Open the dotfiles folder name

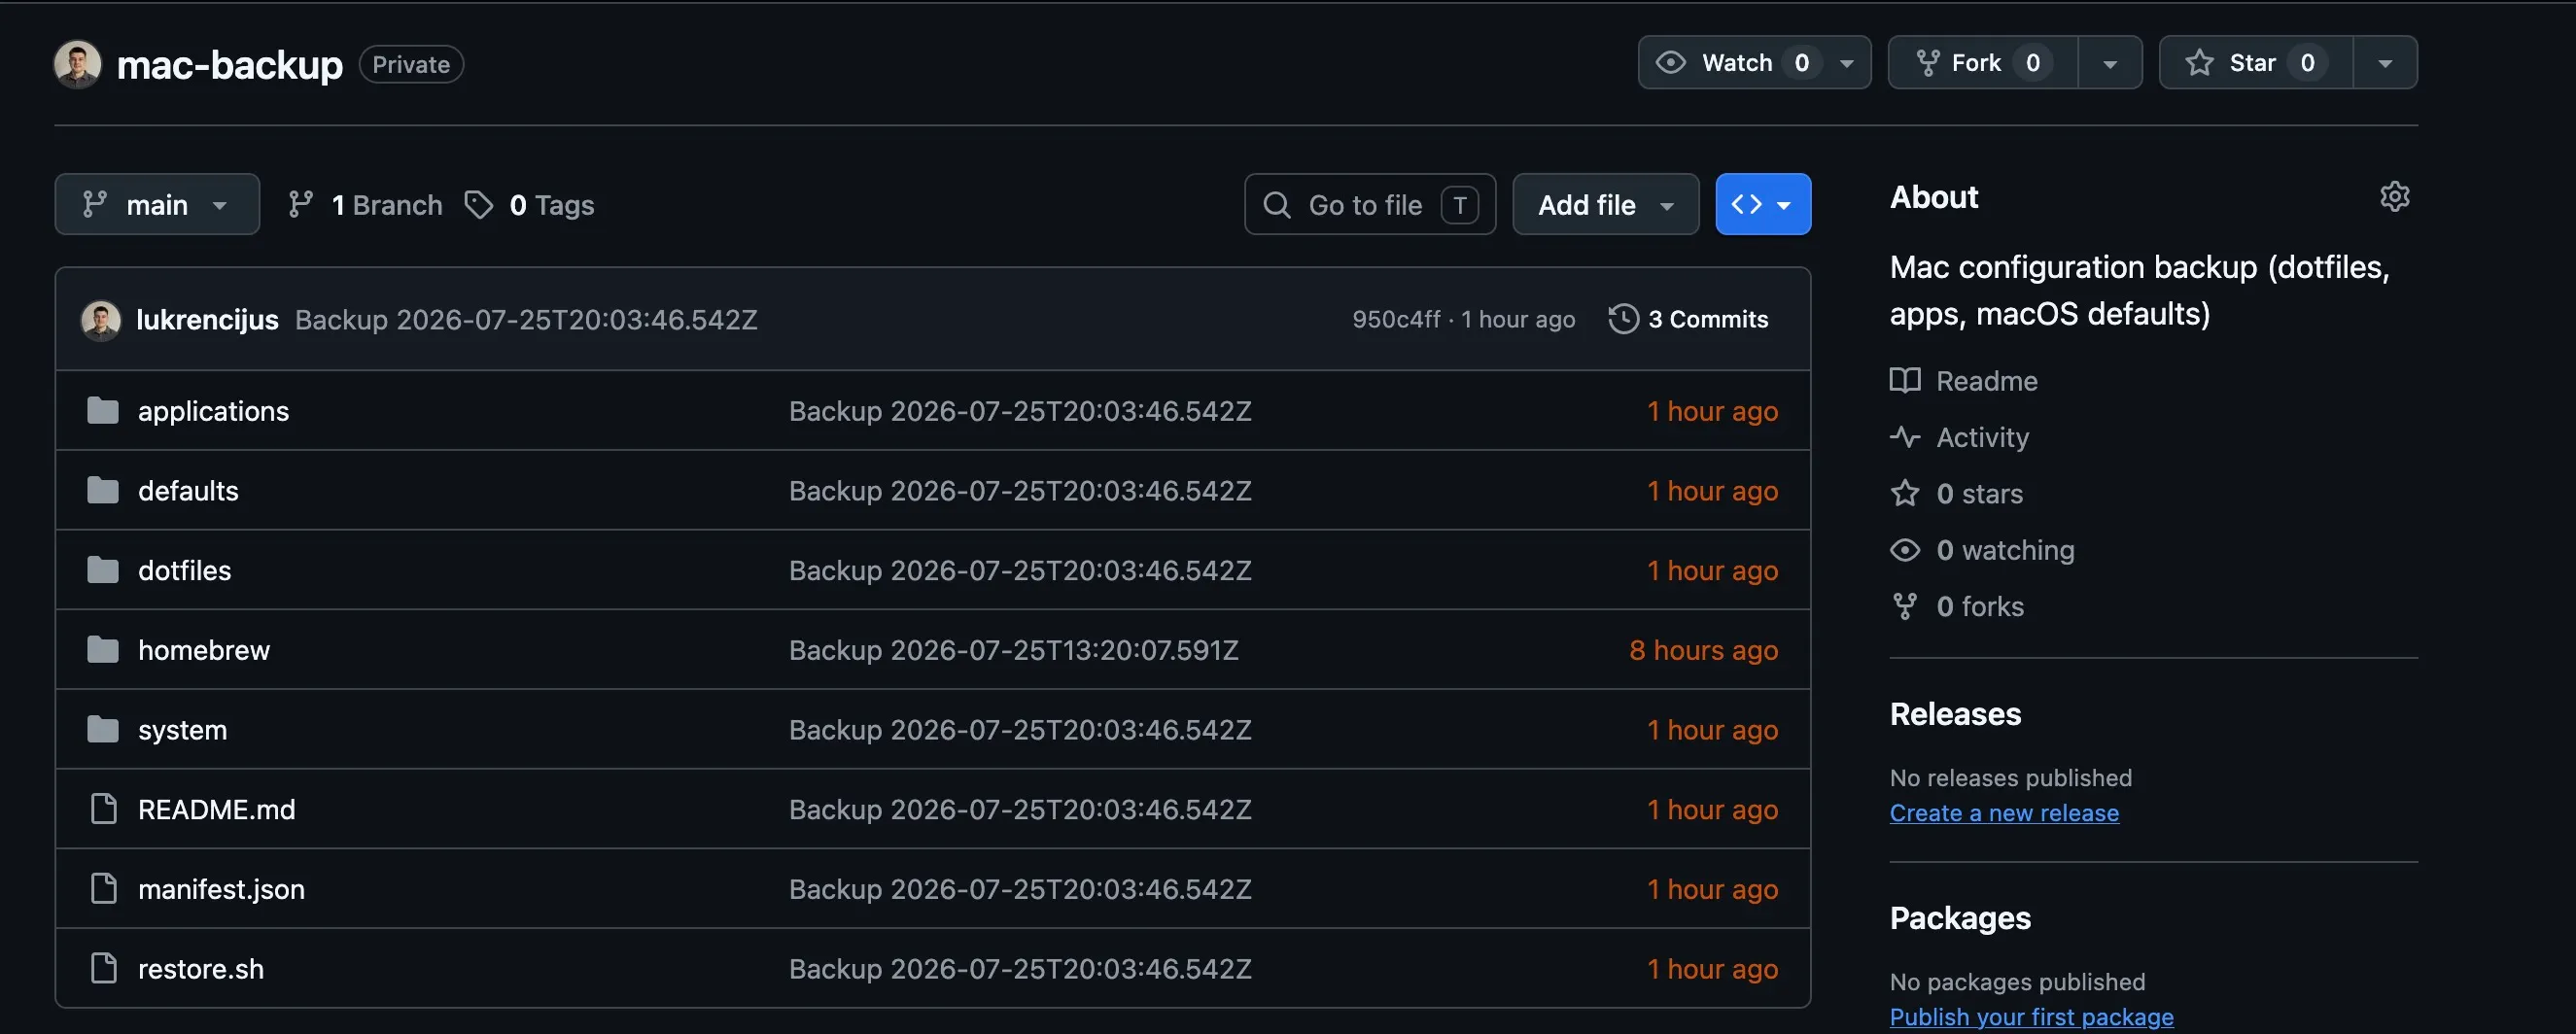(x=184, y=570)
